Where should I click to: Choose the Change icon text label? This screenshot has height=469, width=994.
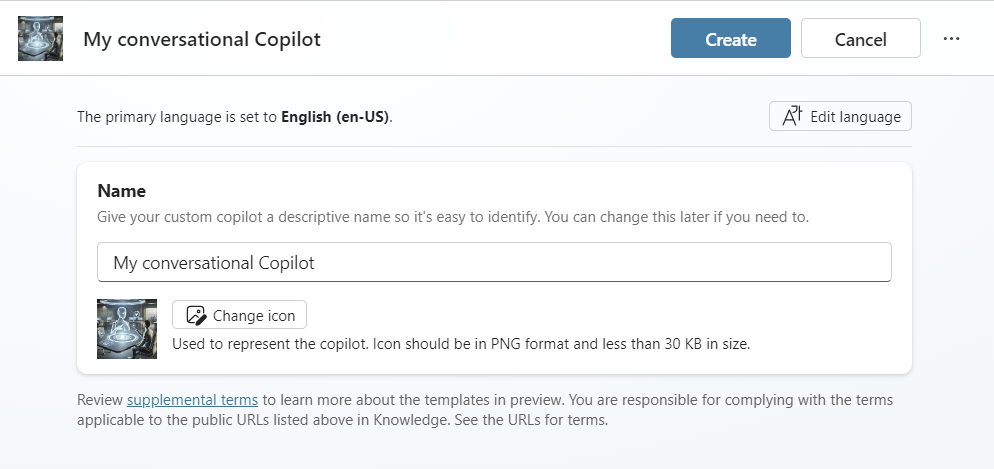pos(254,315)
